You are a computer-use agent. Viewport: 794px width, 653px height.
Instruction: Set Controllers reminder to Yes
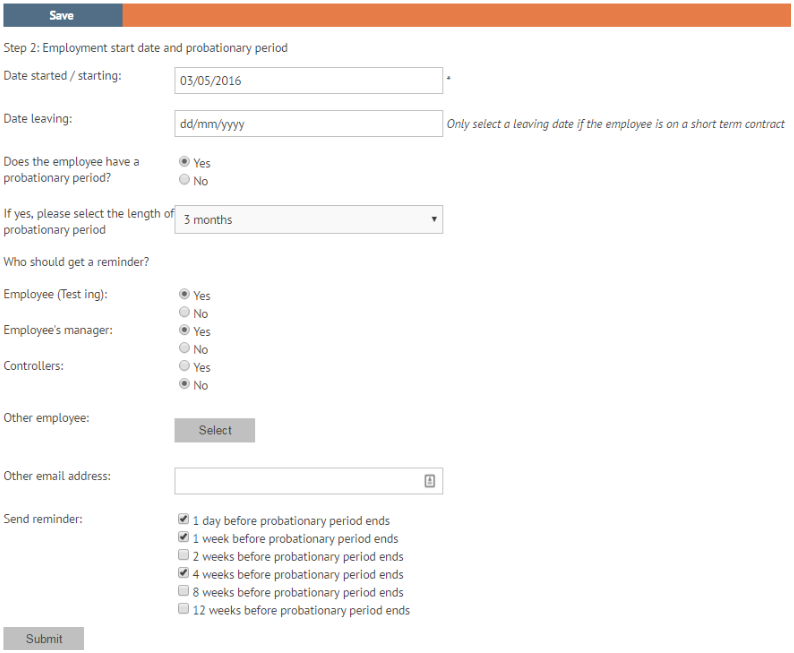[x=184, y=366]
